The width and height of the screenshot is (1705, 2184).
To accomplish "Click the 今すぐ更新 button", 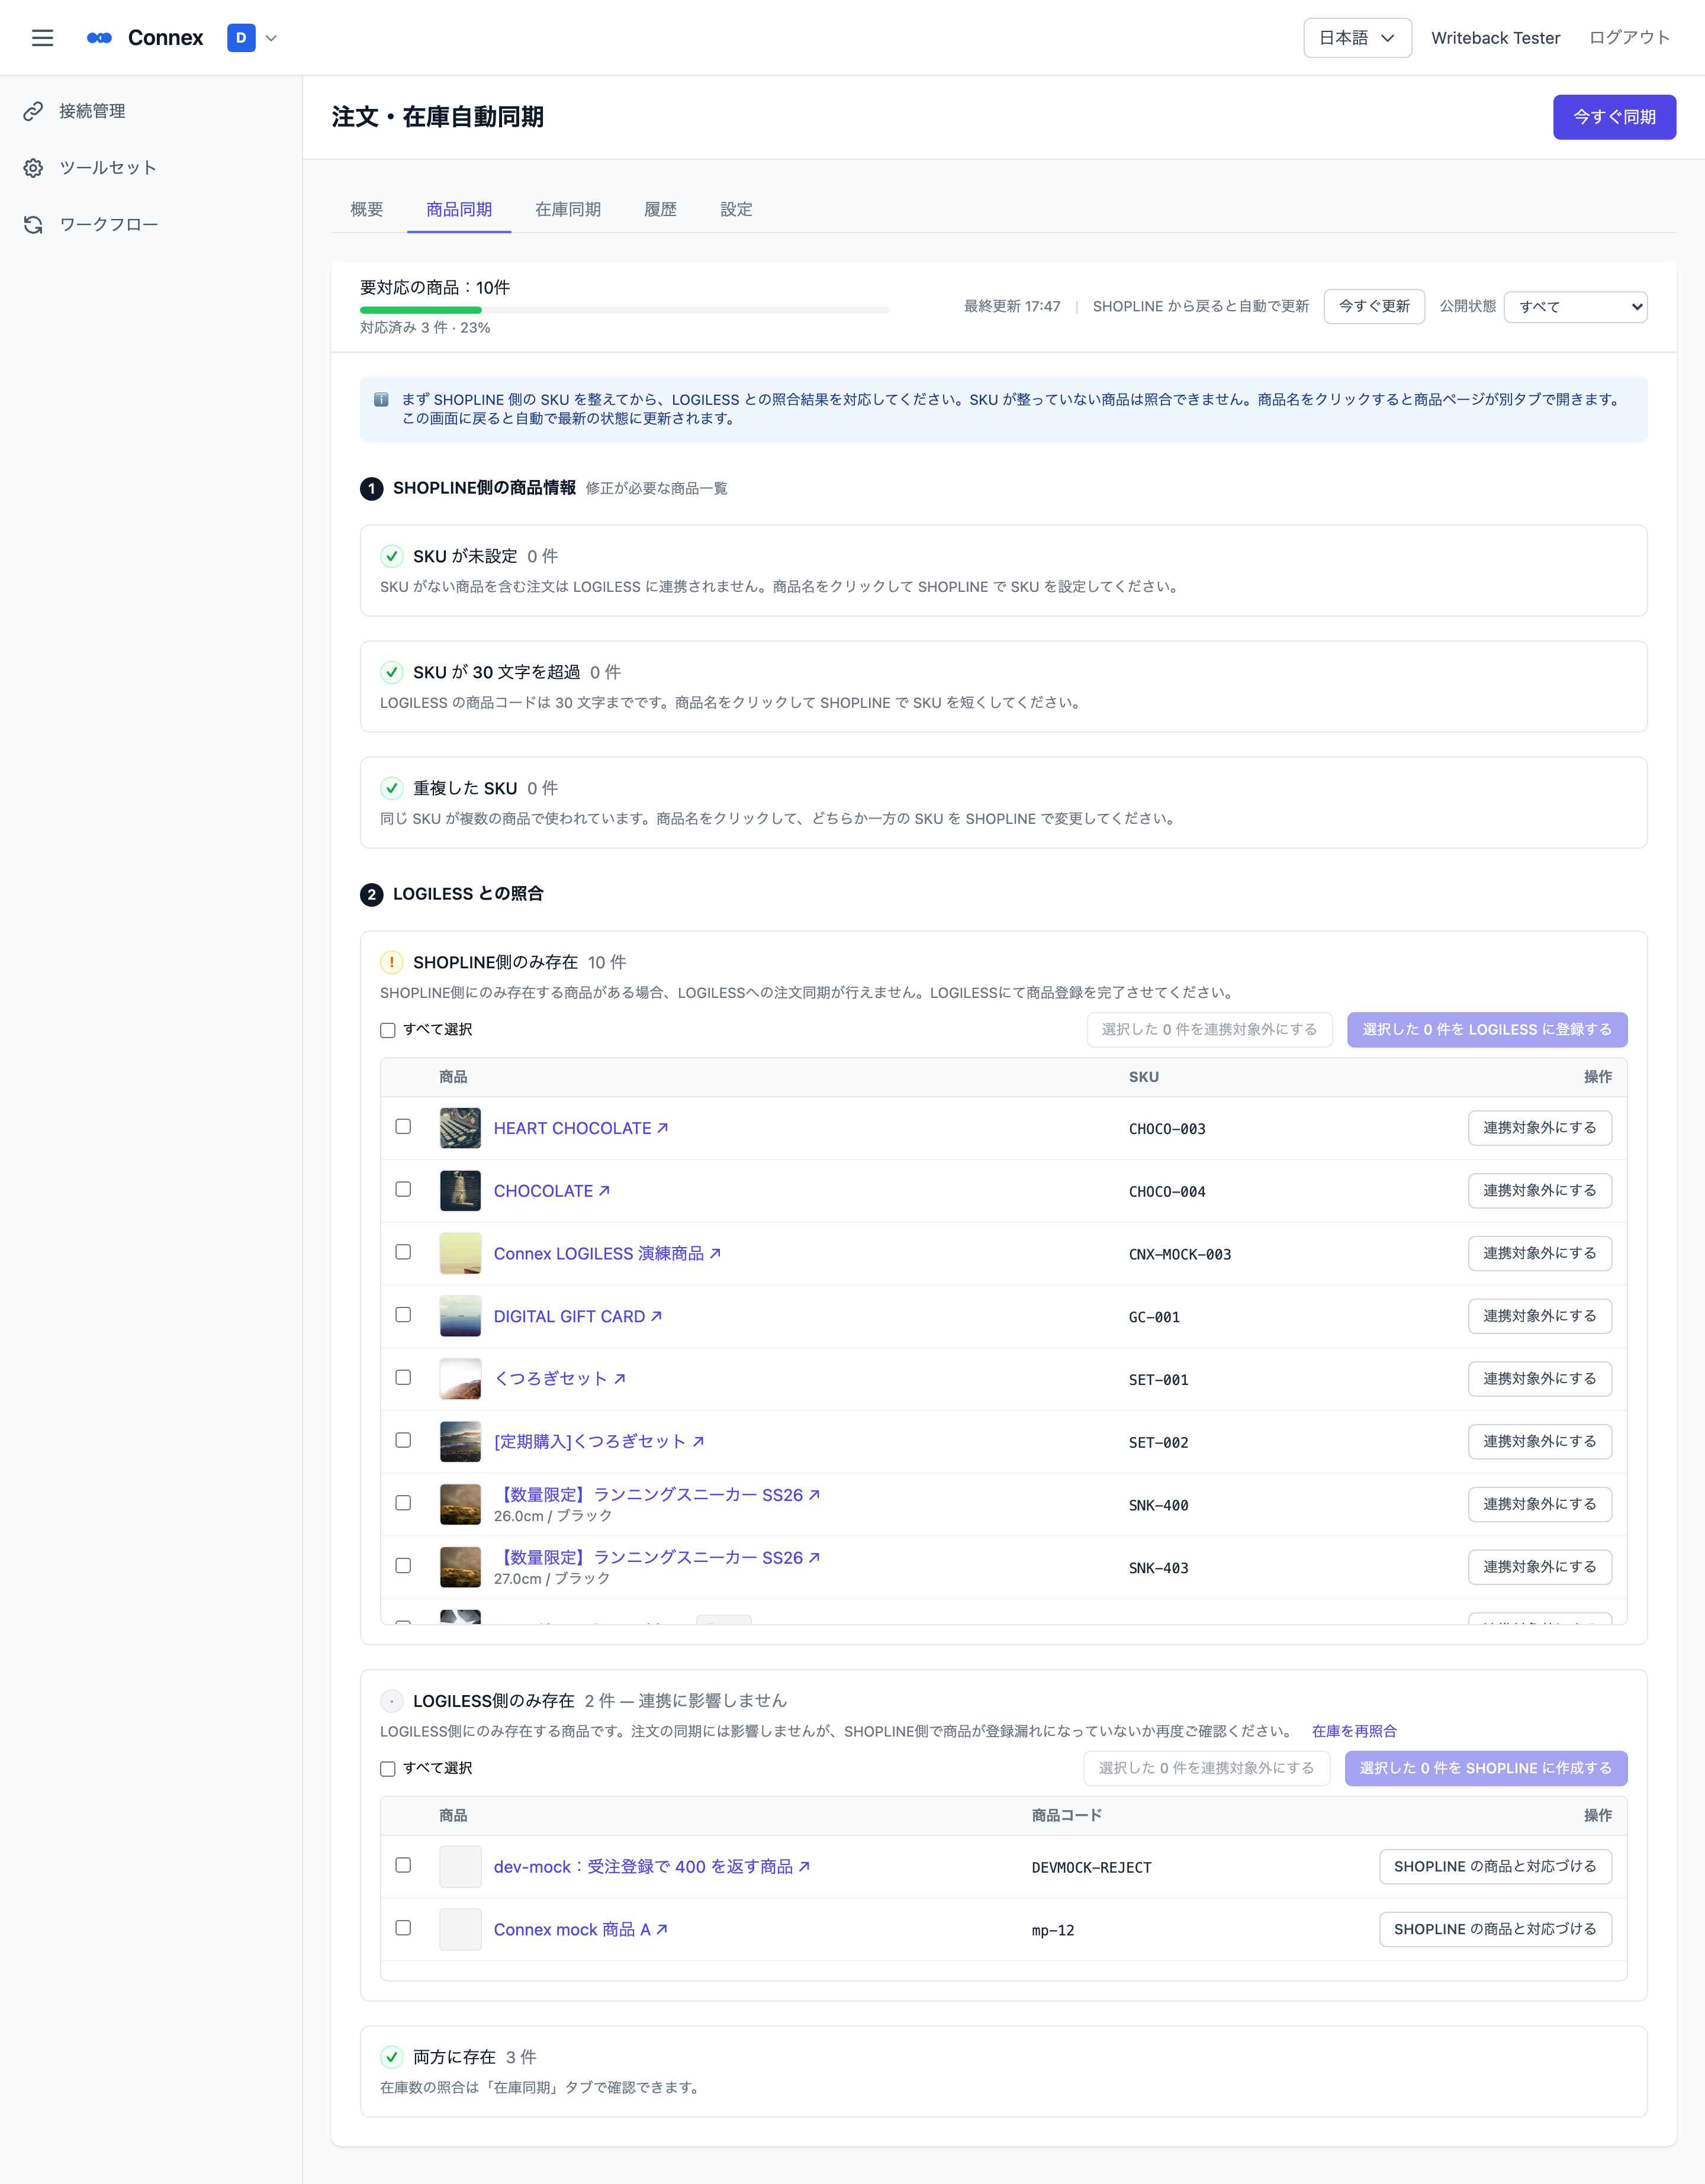I will (1374, 306).
